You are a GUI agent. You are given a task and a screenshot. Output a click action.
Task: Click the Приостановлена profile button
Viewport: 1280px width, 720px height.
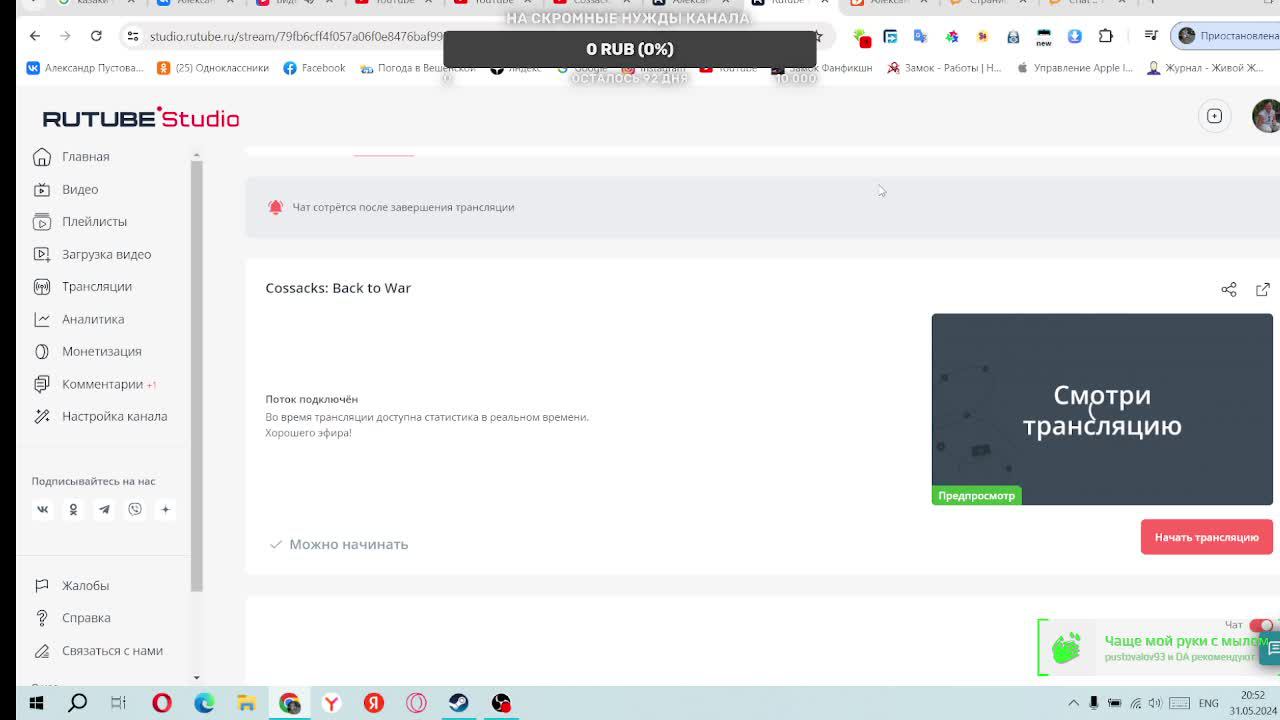pos(1225,36)
